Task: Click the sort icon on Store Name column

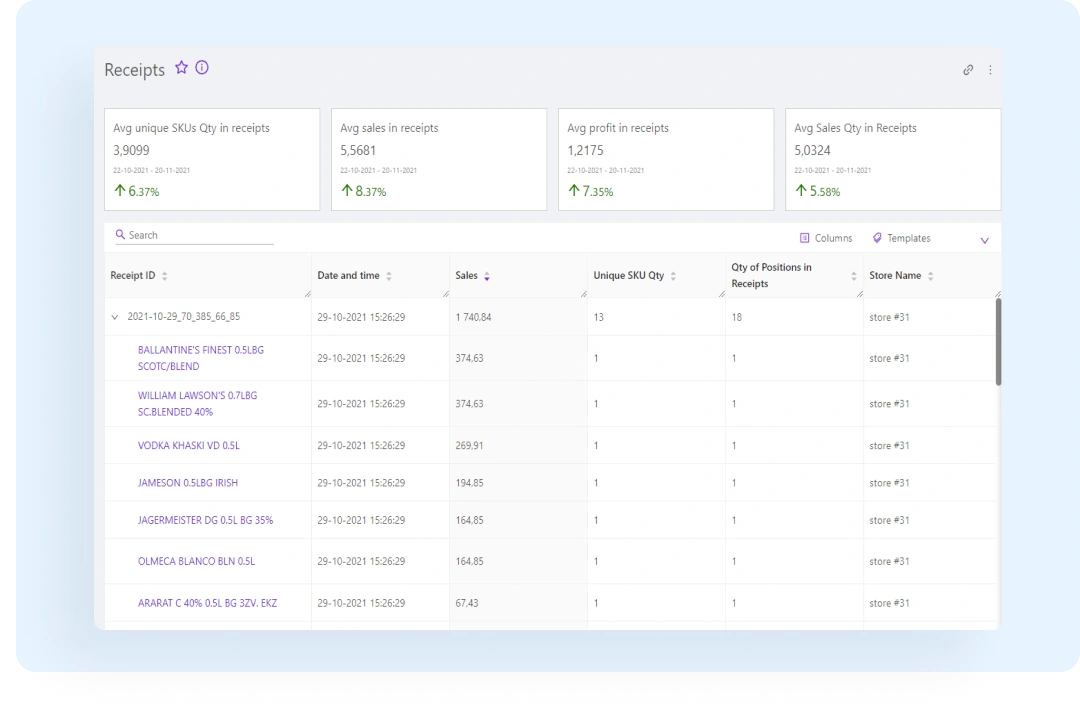Action: [x=932, y=275]
